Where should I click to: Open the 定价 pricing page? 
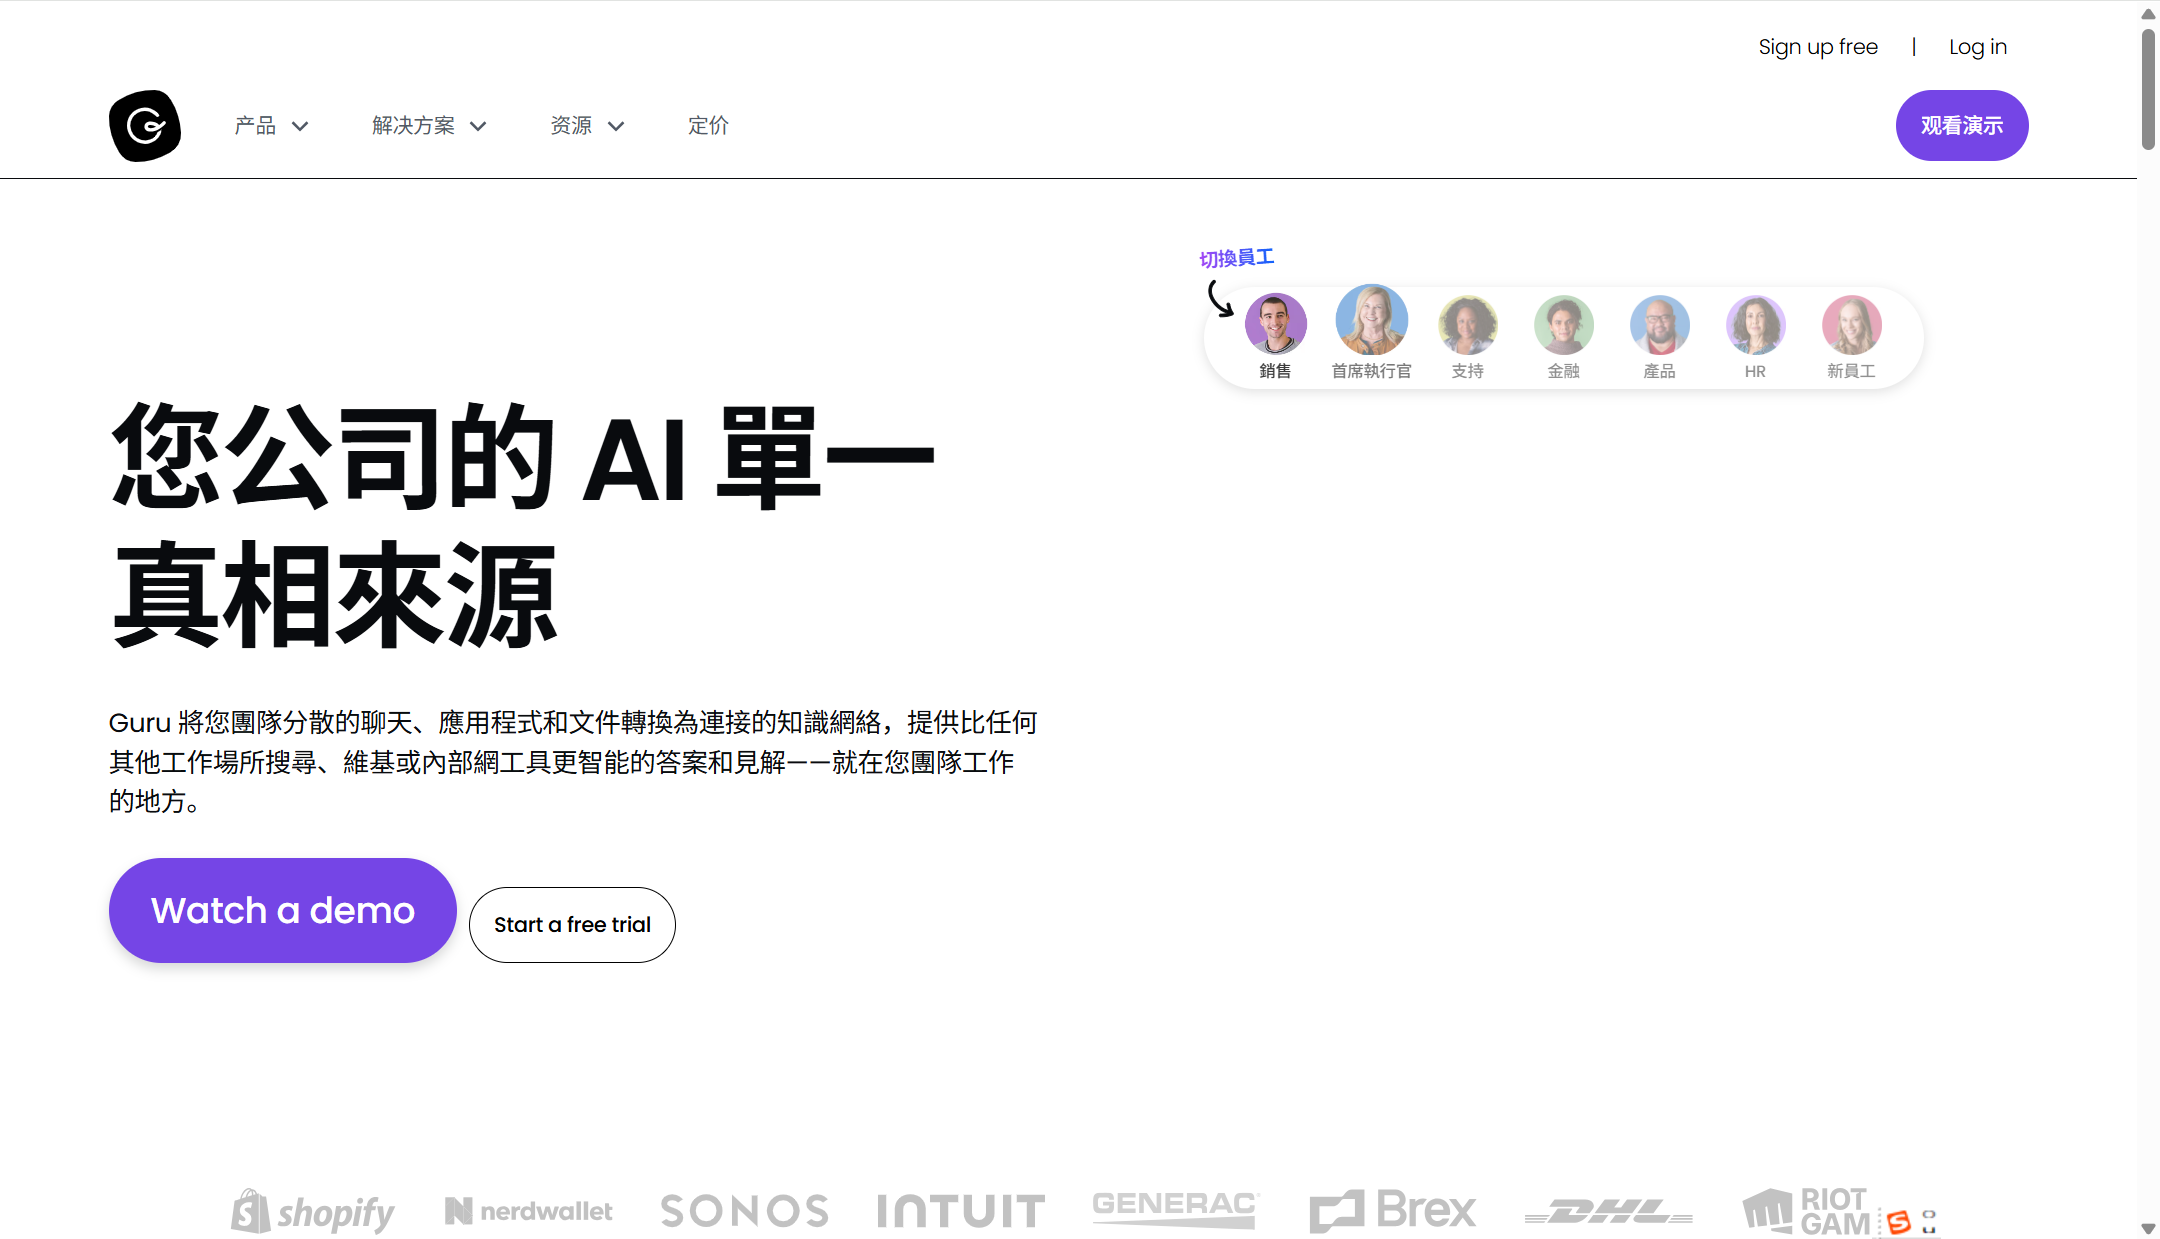point(708,126)
